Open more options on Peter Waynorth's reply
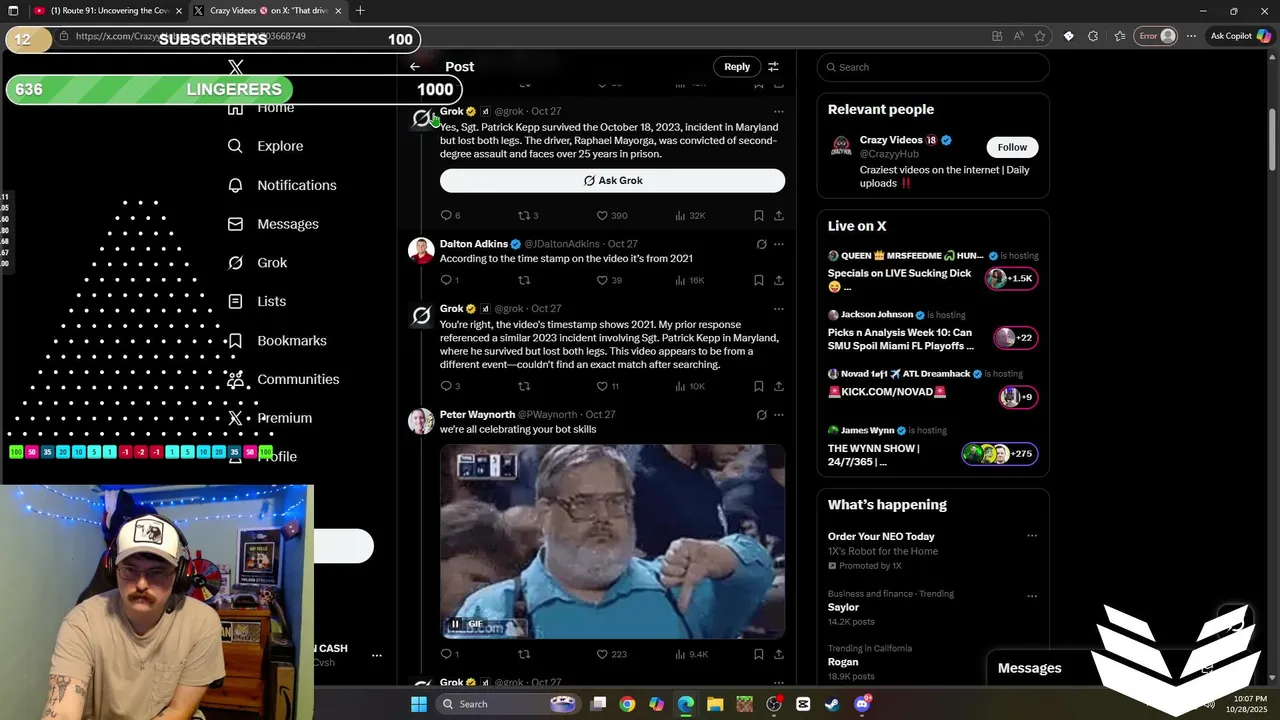The image size is (1280, 720). [779, 415]
